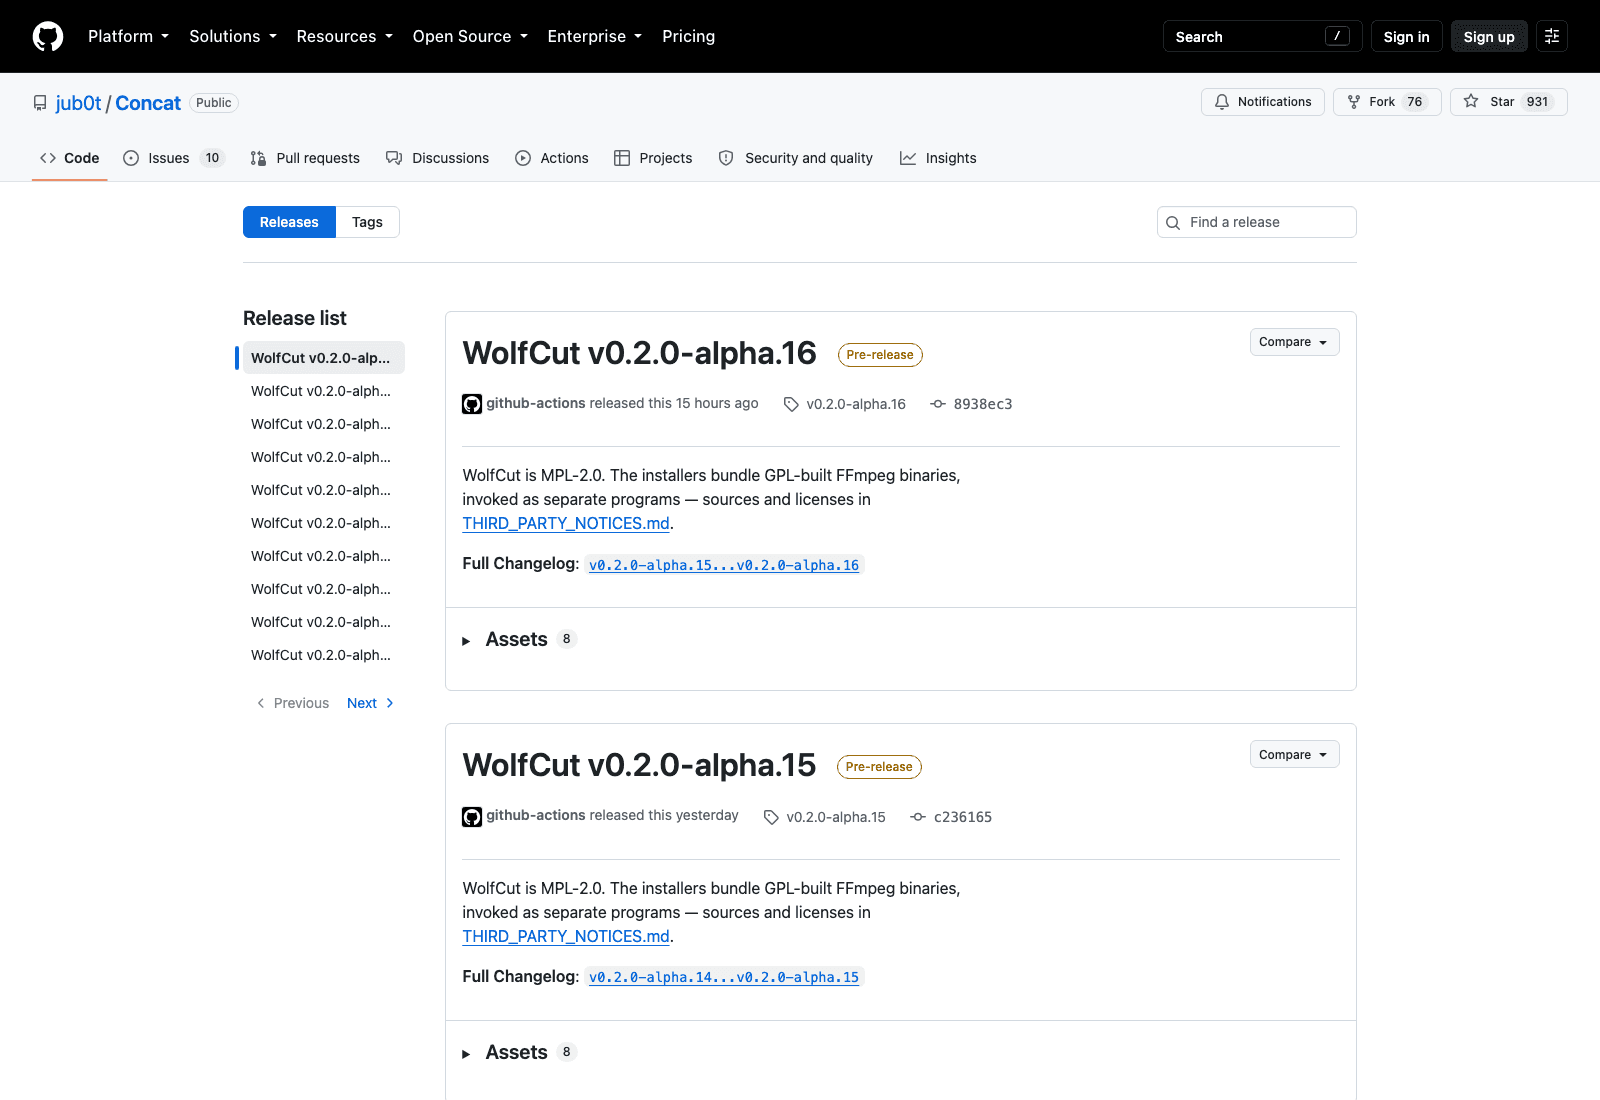Open Compare dropdown for alpha.16 release

tap(1294, 342)
